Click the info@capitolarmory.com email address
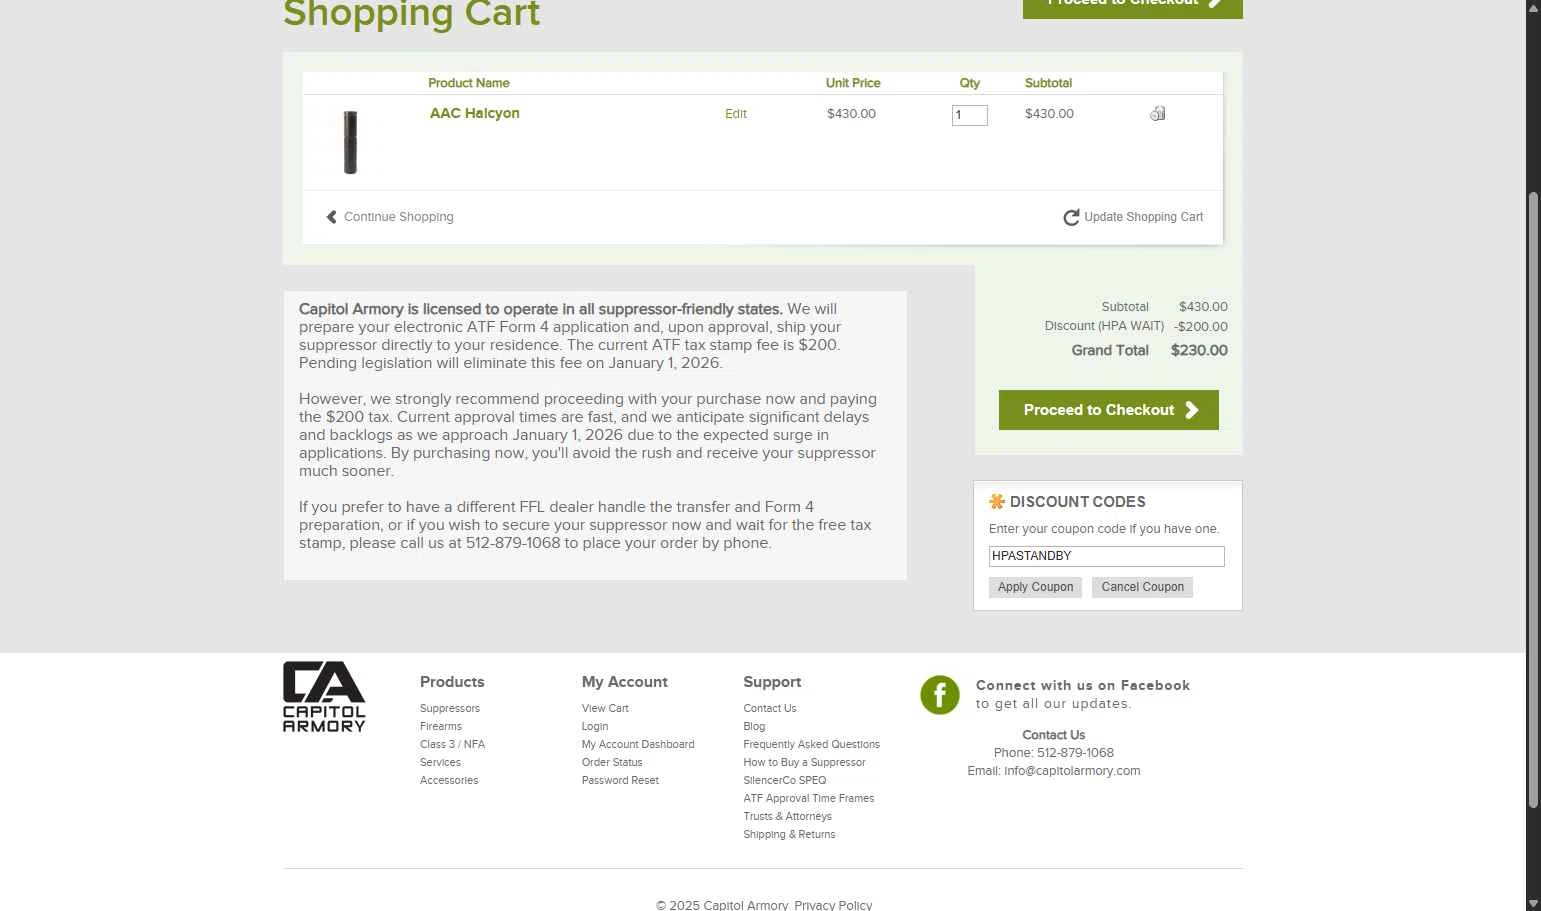1541x911 pixels. tap(1072, 771)
